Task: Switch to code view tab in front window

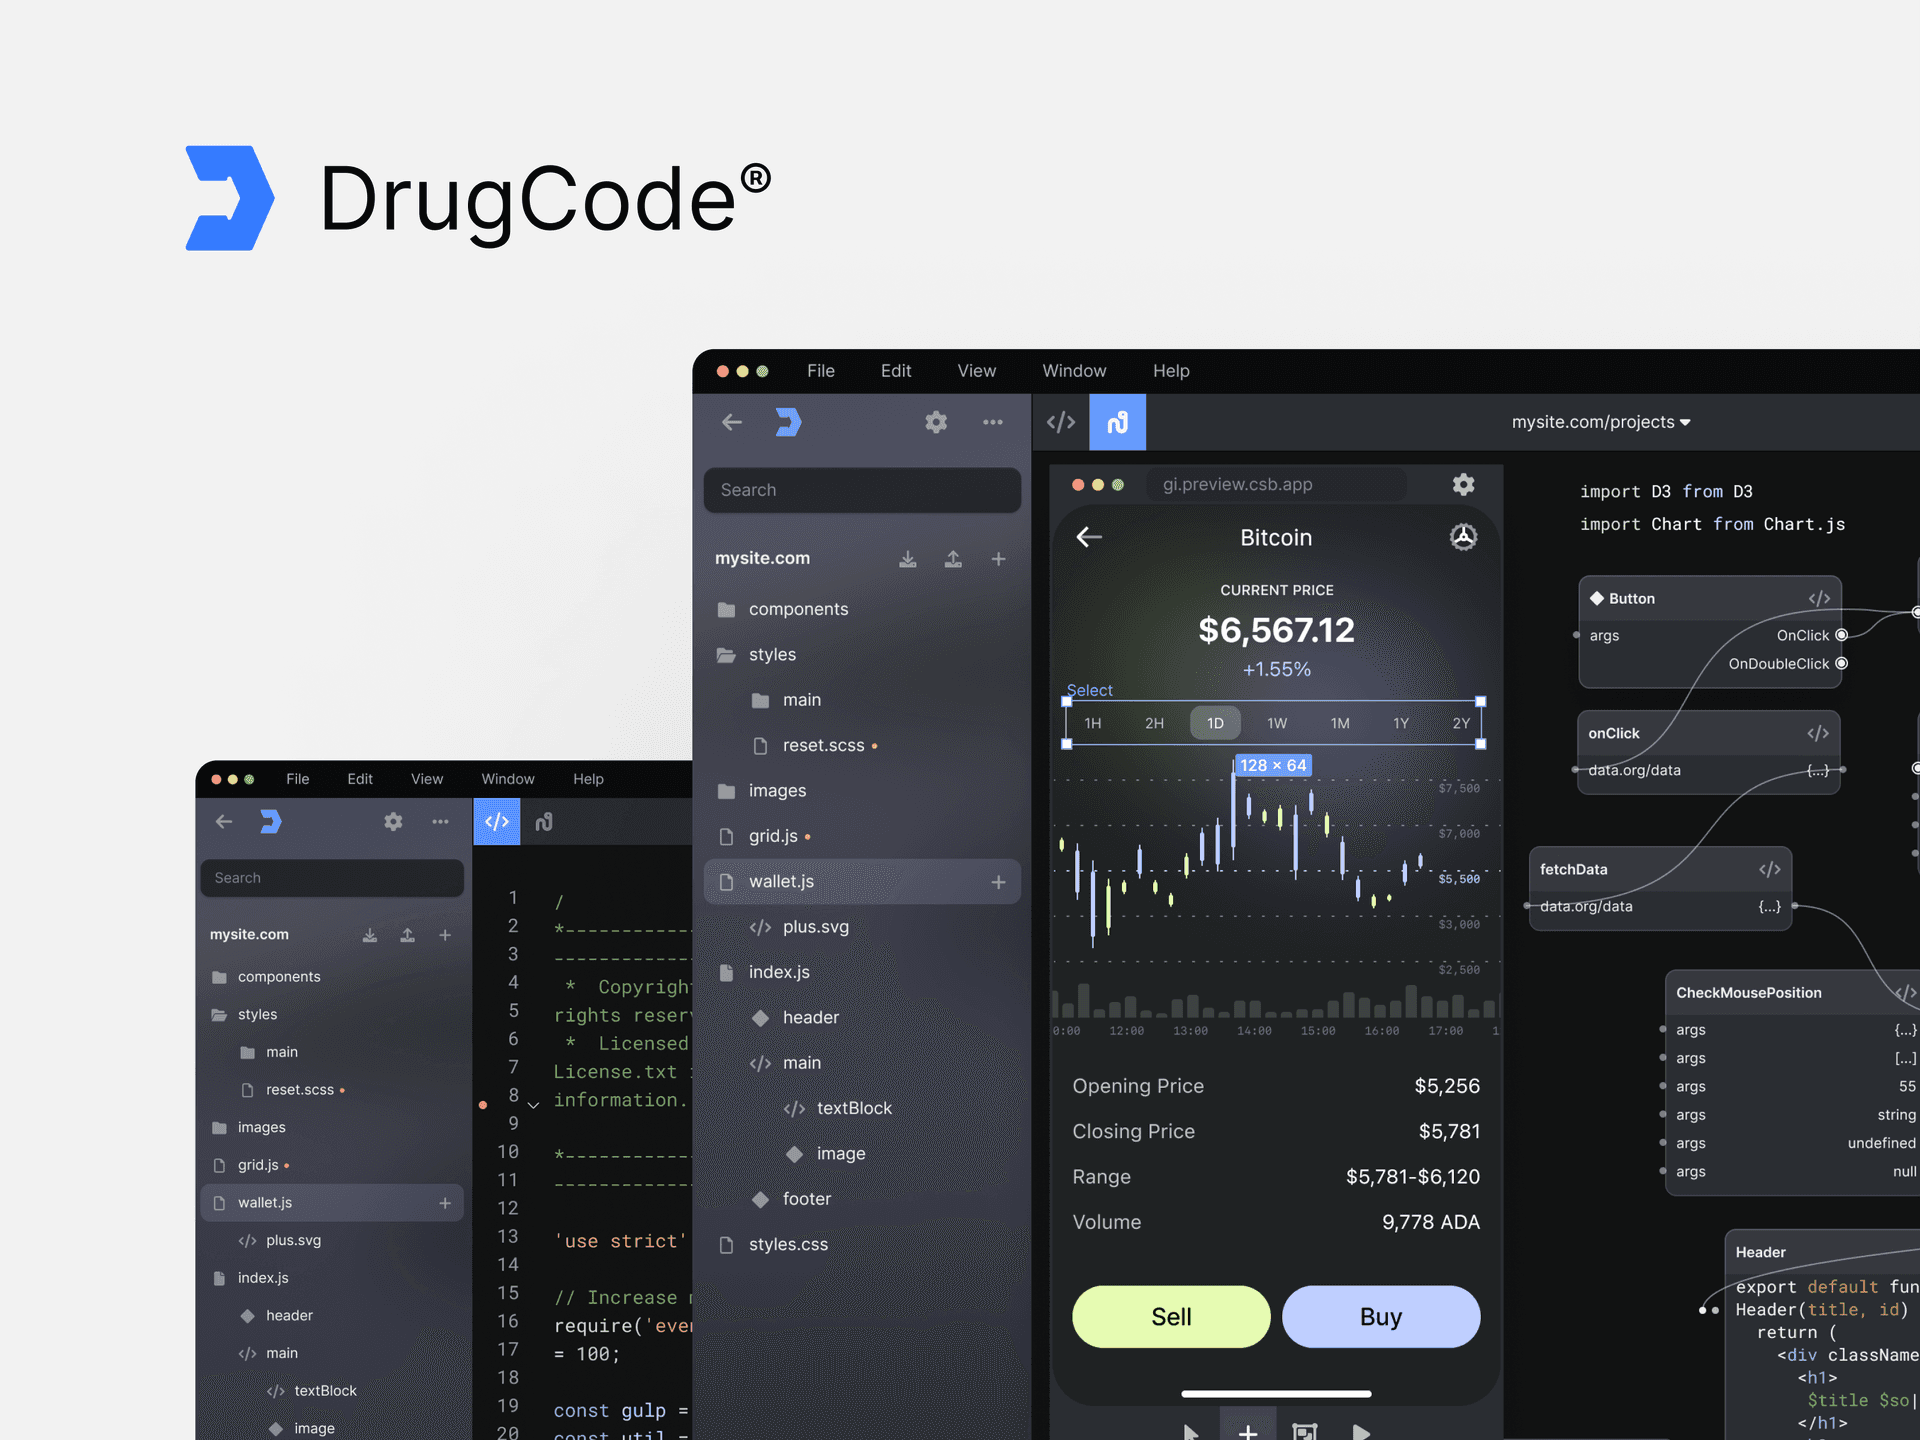Action: (1061, 422)
